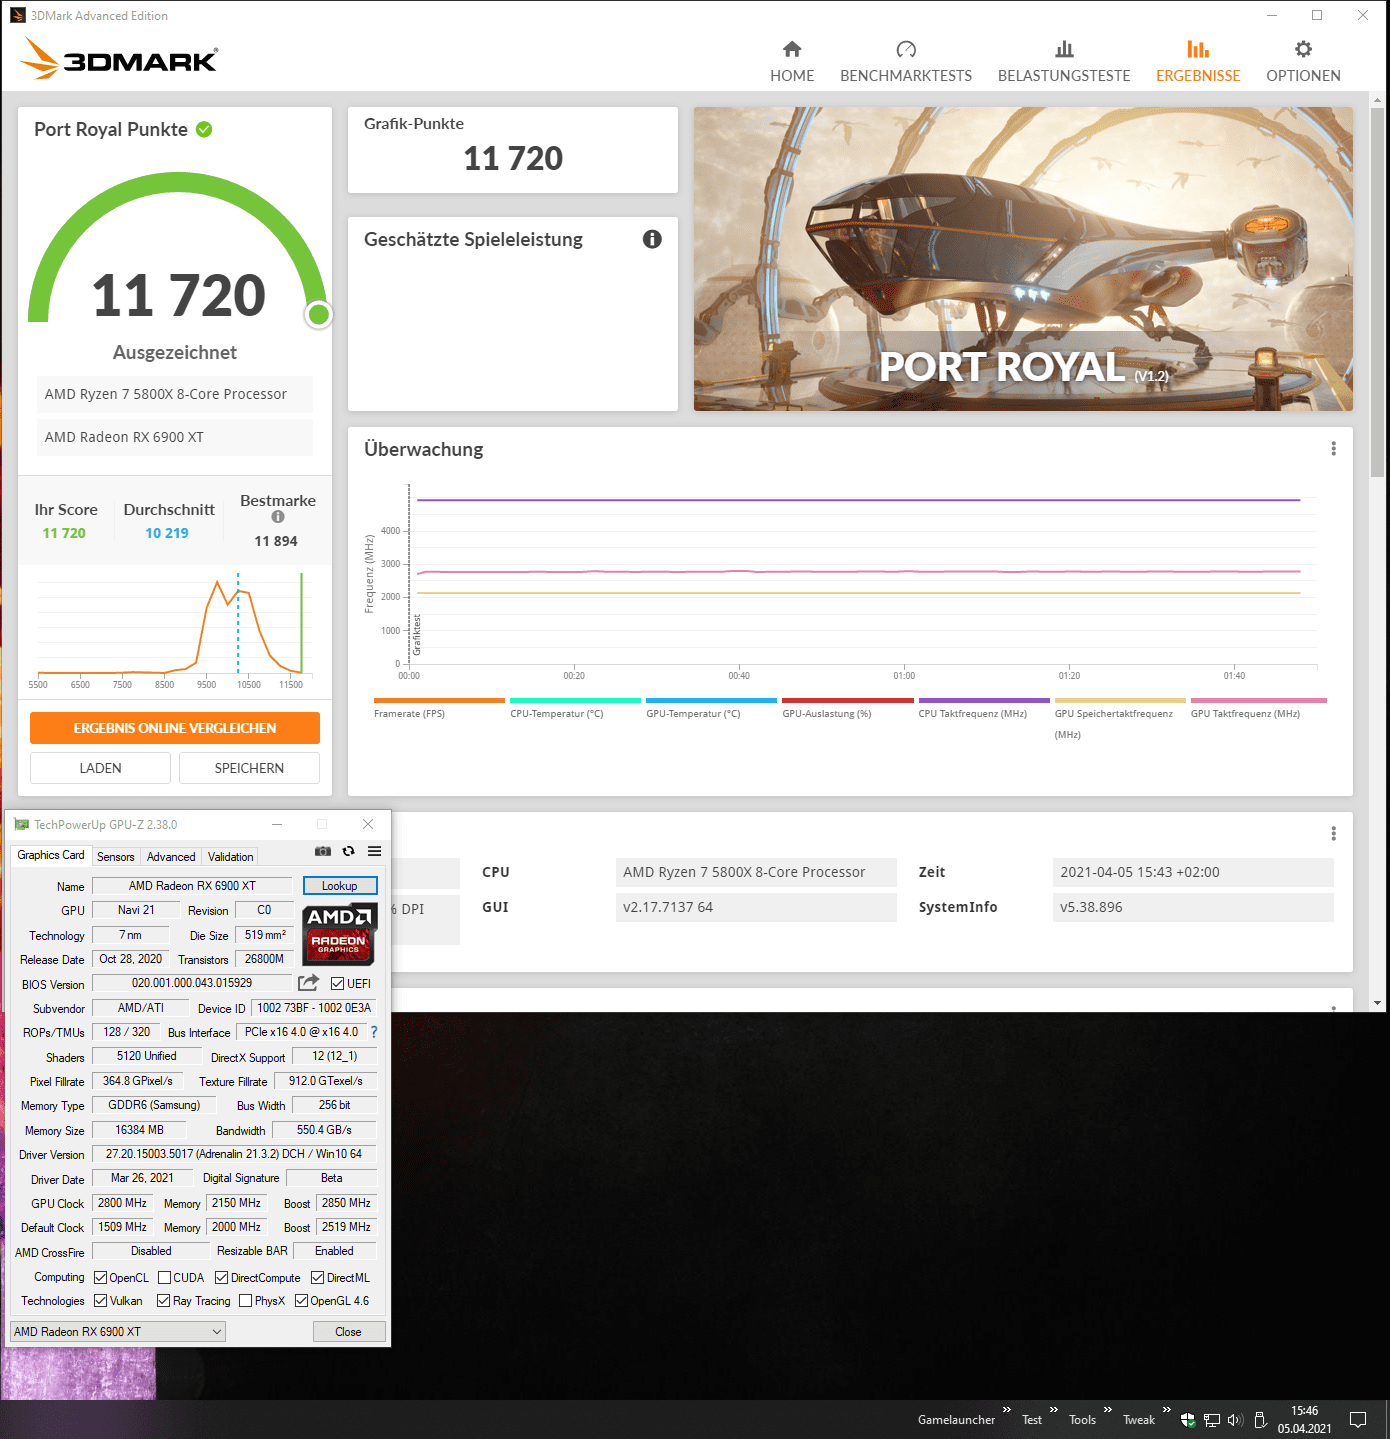Image resolution: width=1390 pixels, height=1439 pixels.
Task: Click the SPEICHERN button
Action: point(249,768)
